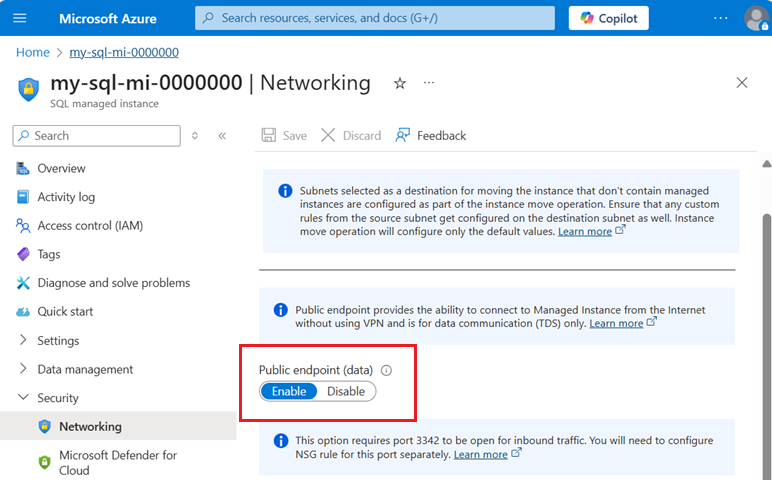
Task: Focus the Search resources, services, and docs box
Action: point(375,18)
